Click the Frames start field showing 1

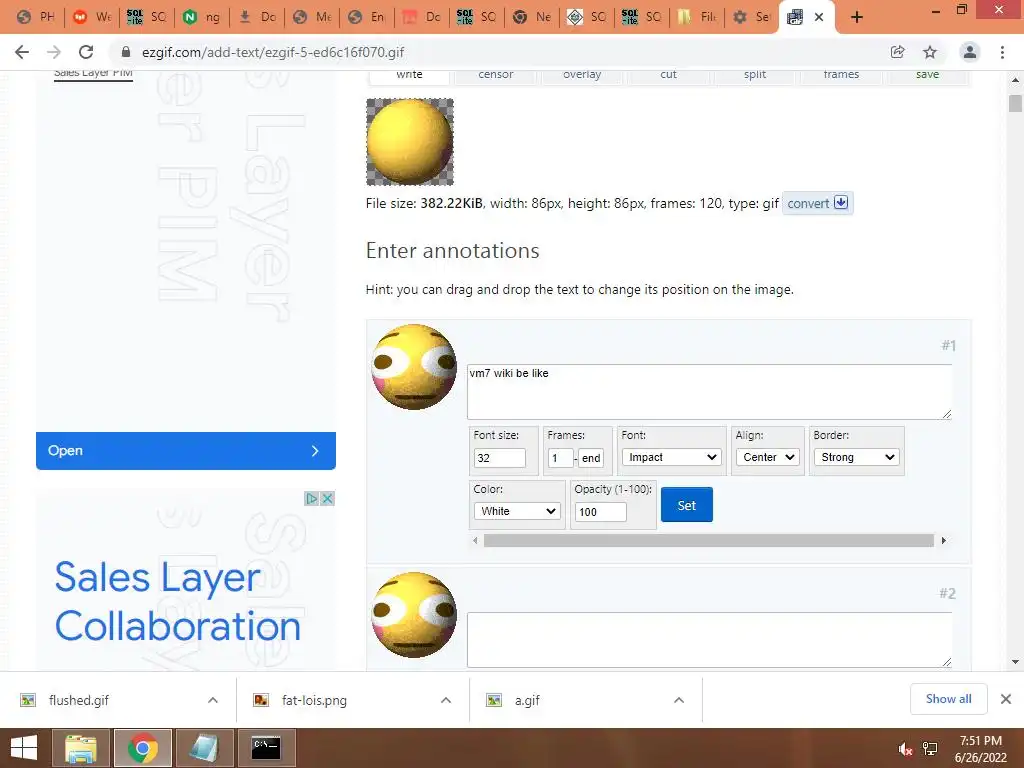pos(560,458)
